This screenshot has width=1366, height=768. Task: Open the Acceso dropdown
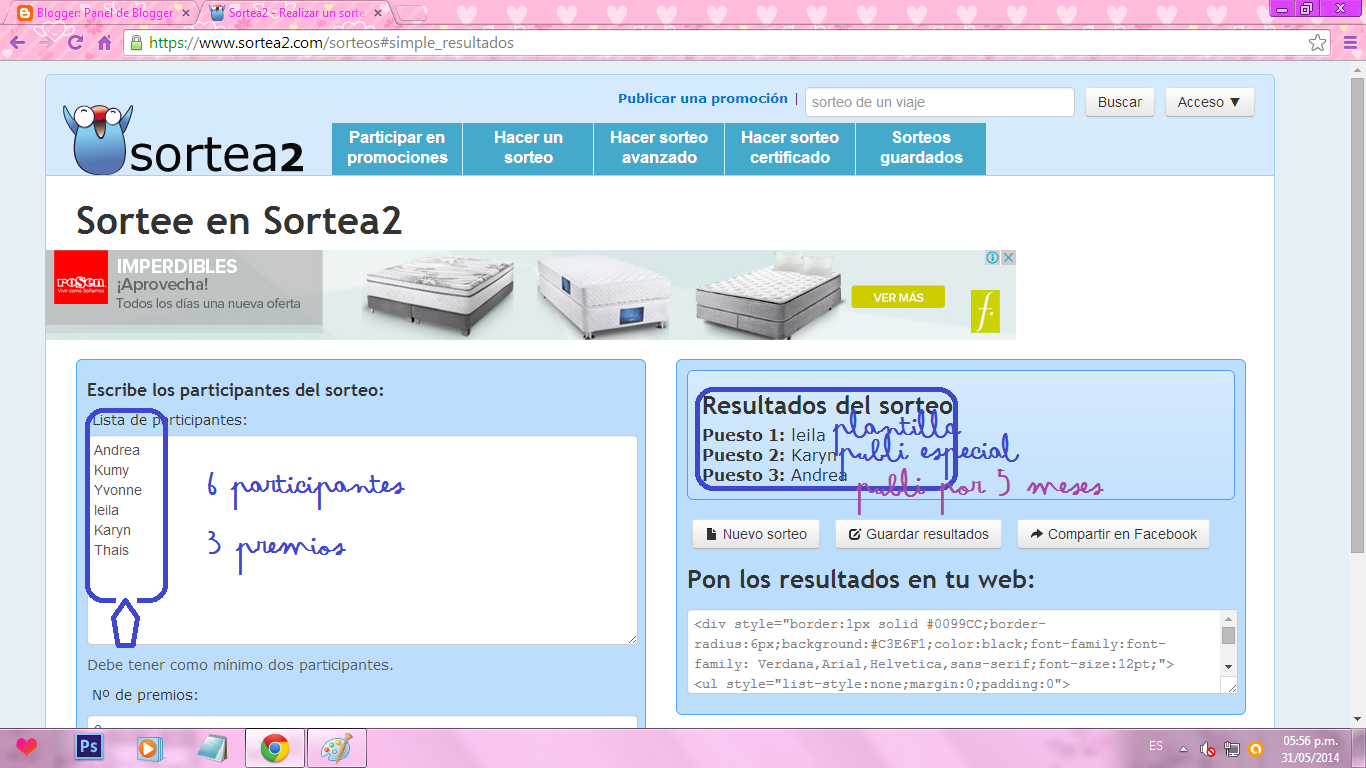point(1209,102)
